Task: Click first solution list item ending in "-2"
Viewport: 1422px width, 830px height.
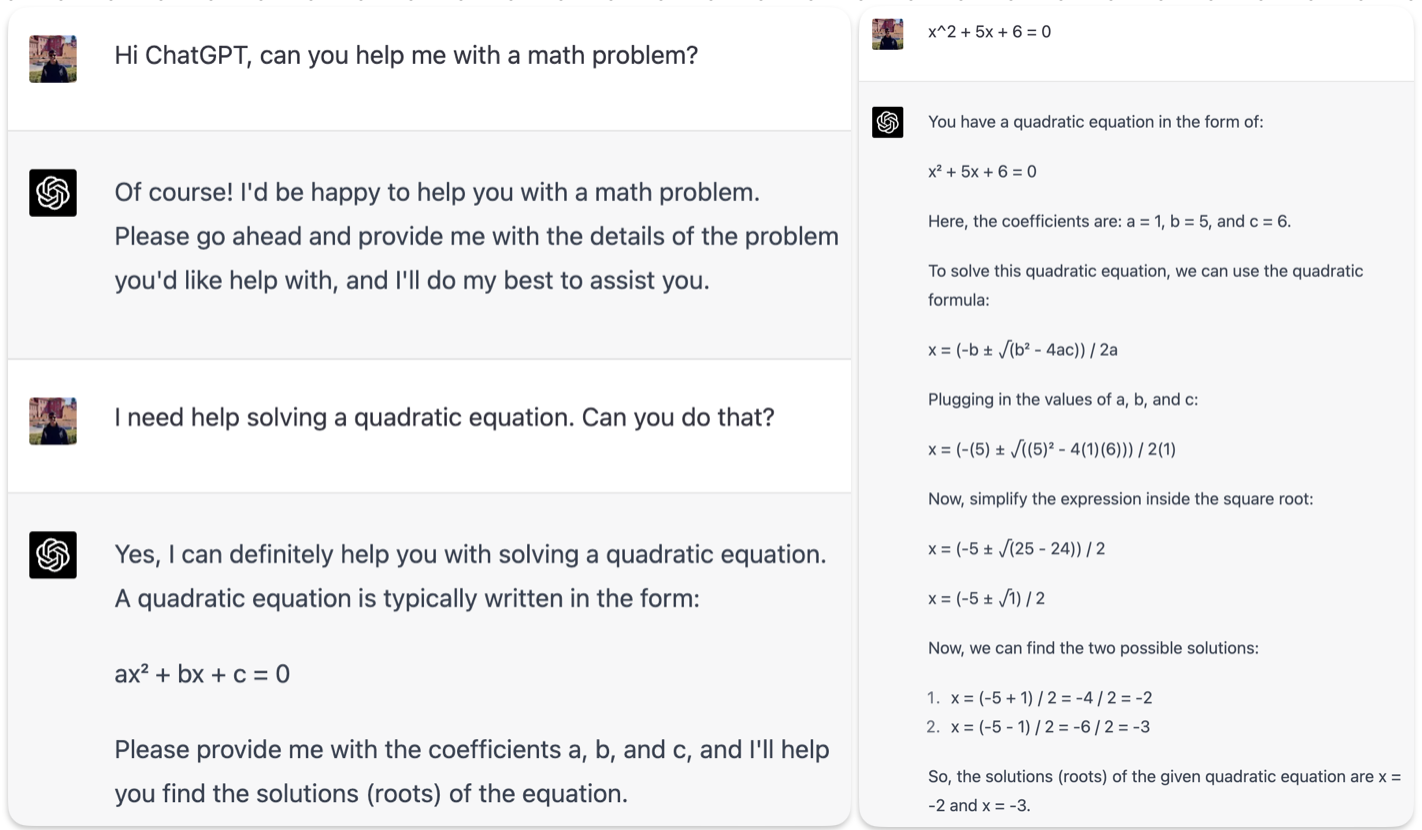Action: coord(1051,698)
